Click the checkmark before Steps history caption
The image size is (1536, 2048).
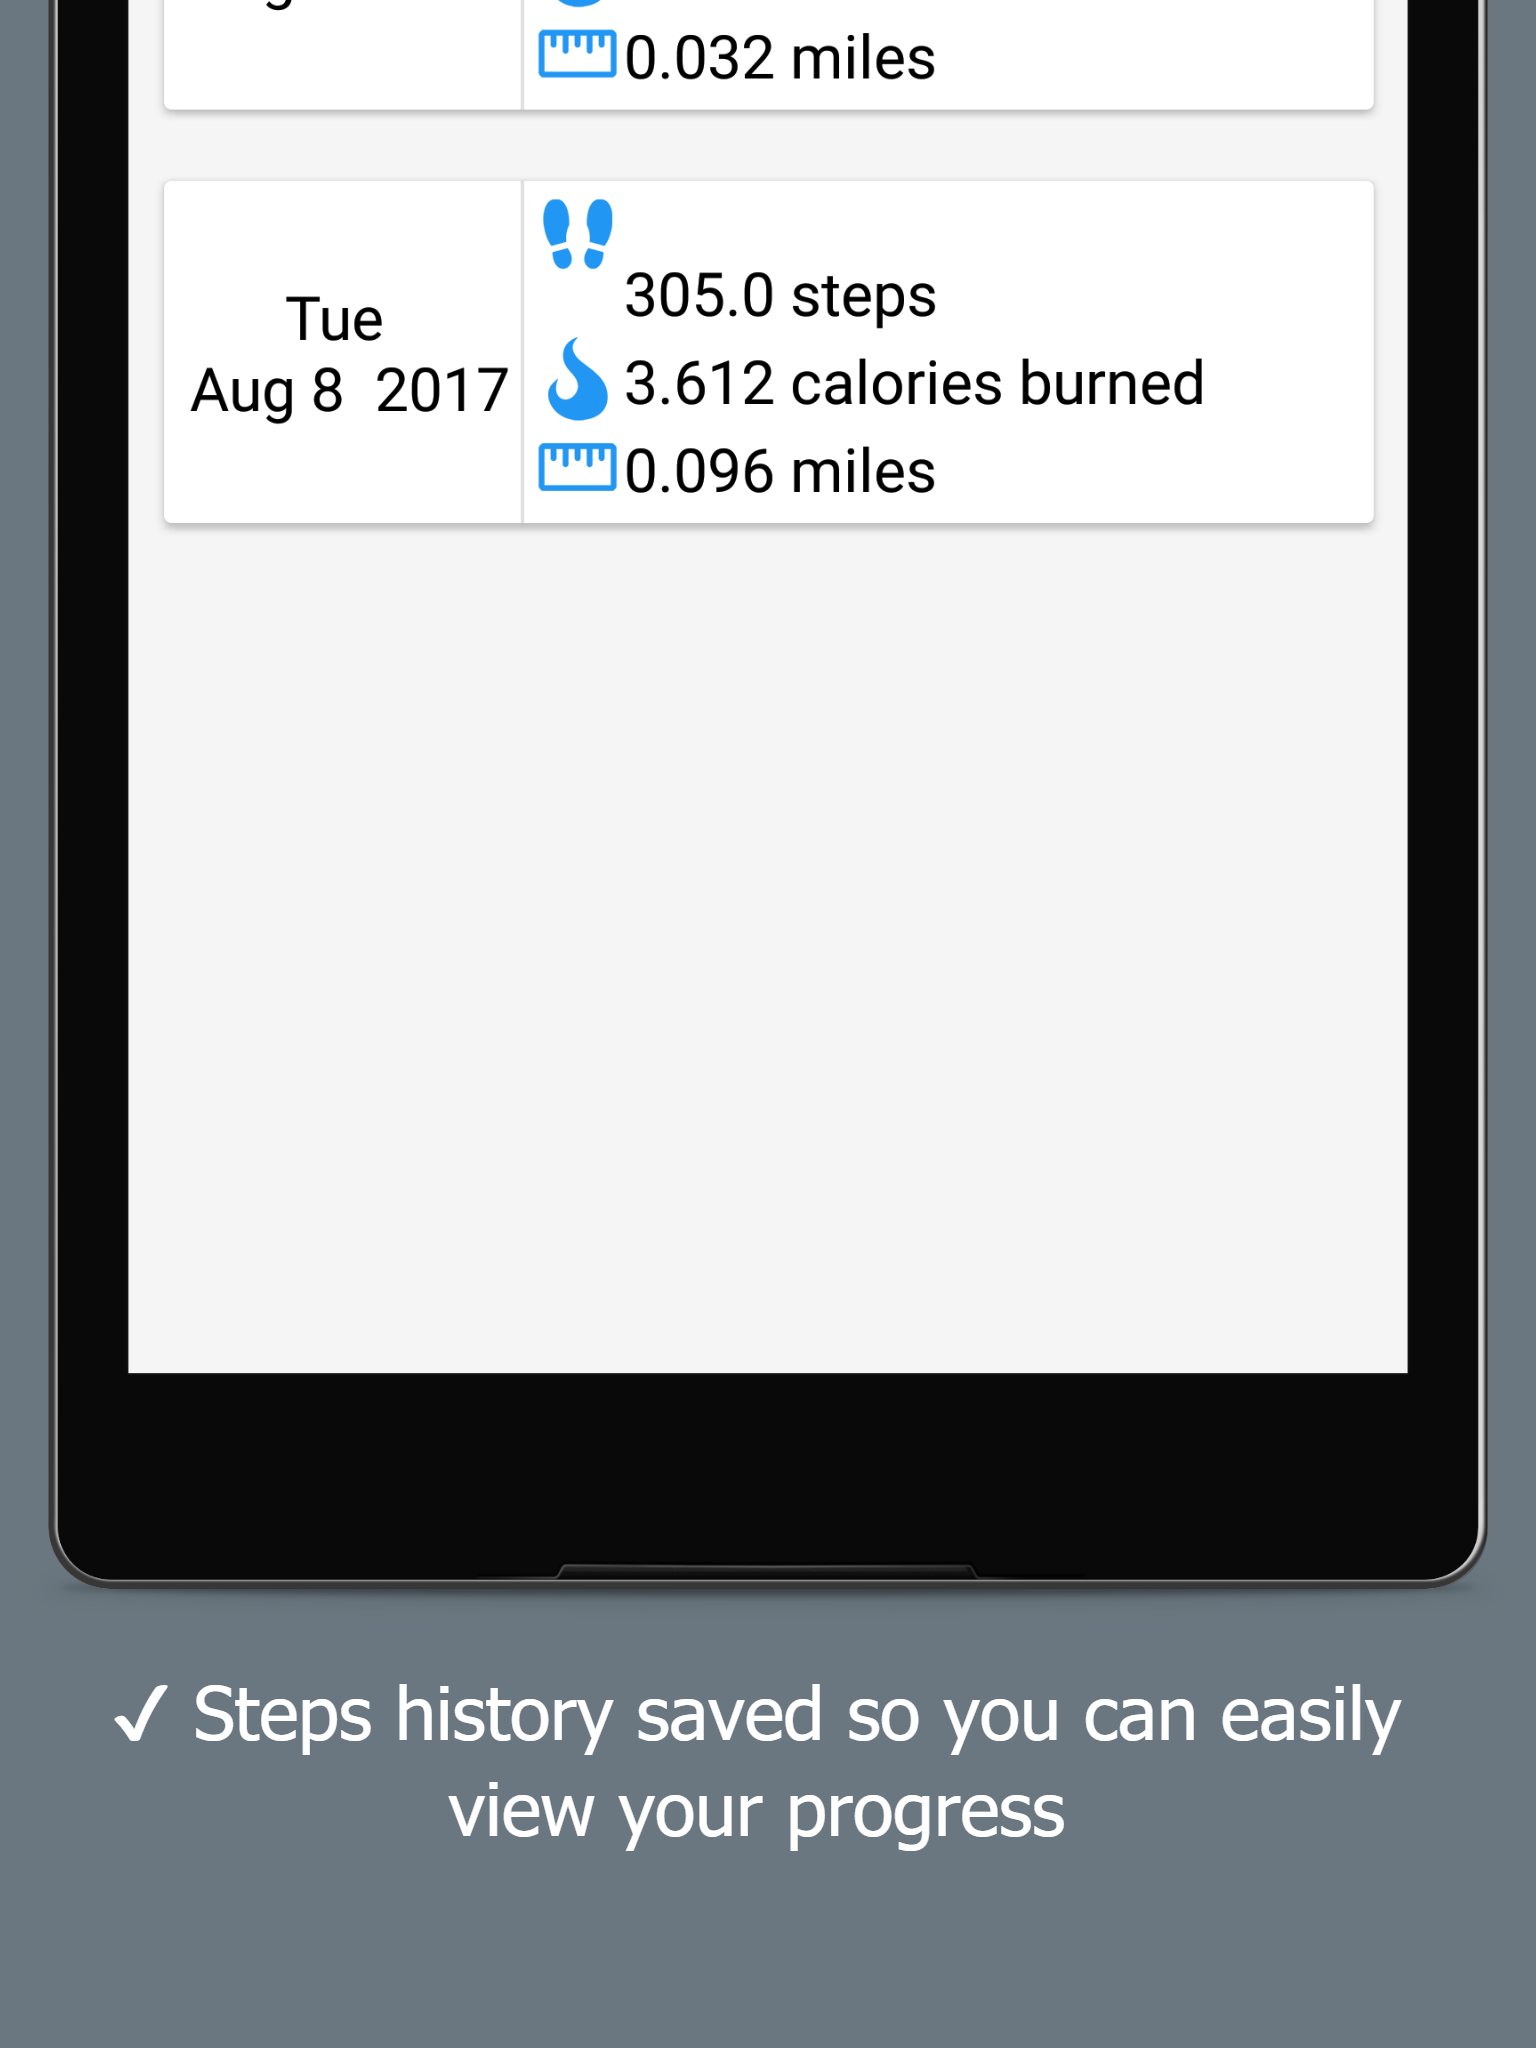click(x=141, y=1714)
